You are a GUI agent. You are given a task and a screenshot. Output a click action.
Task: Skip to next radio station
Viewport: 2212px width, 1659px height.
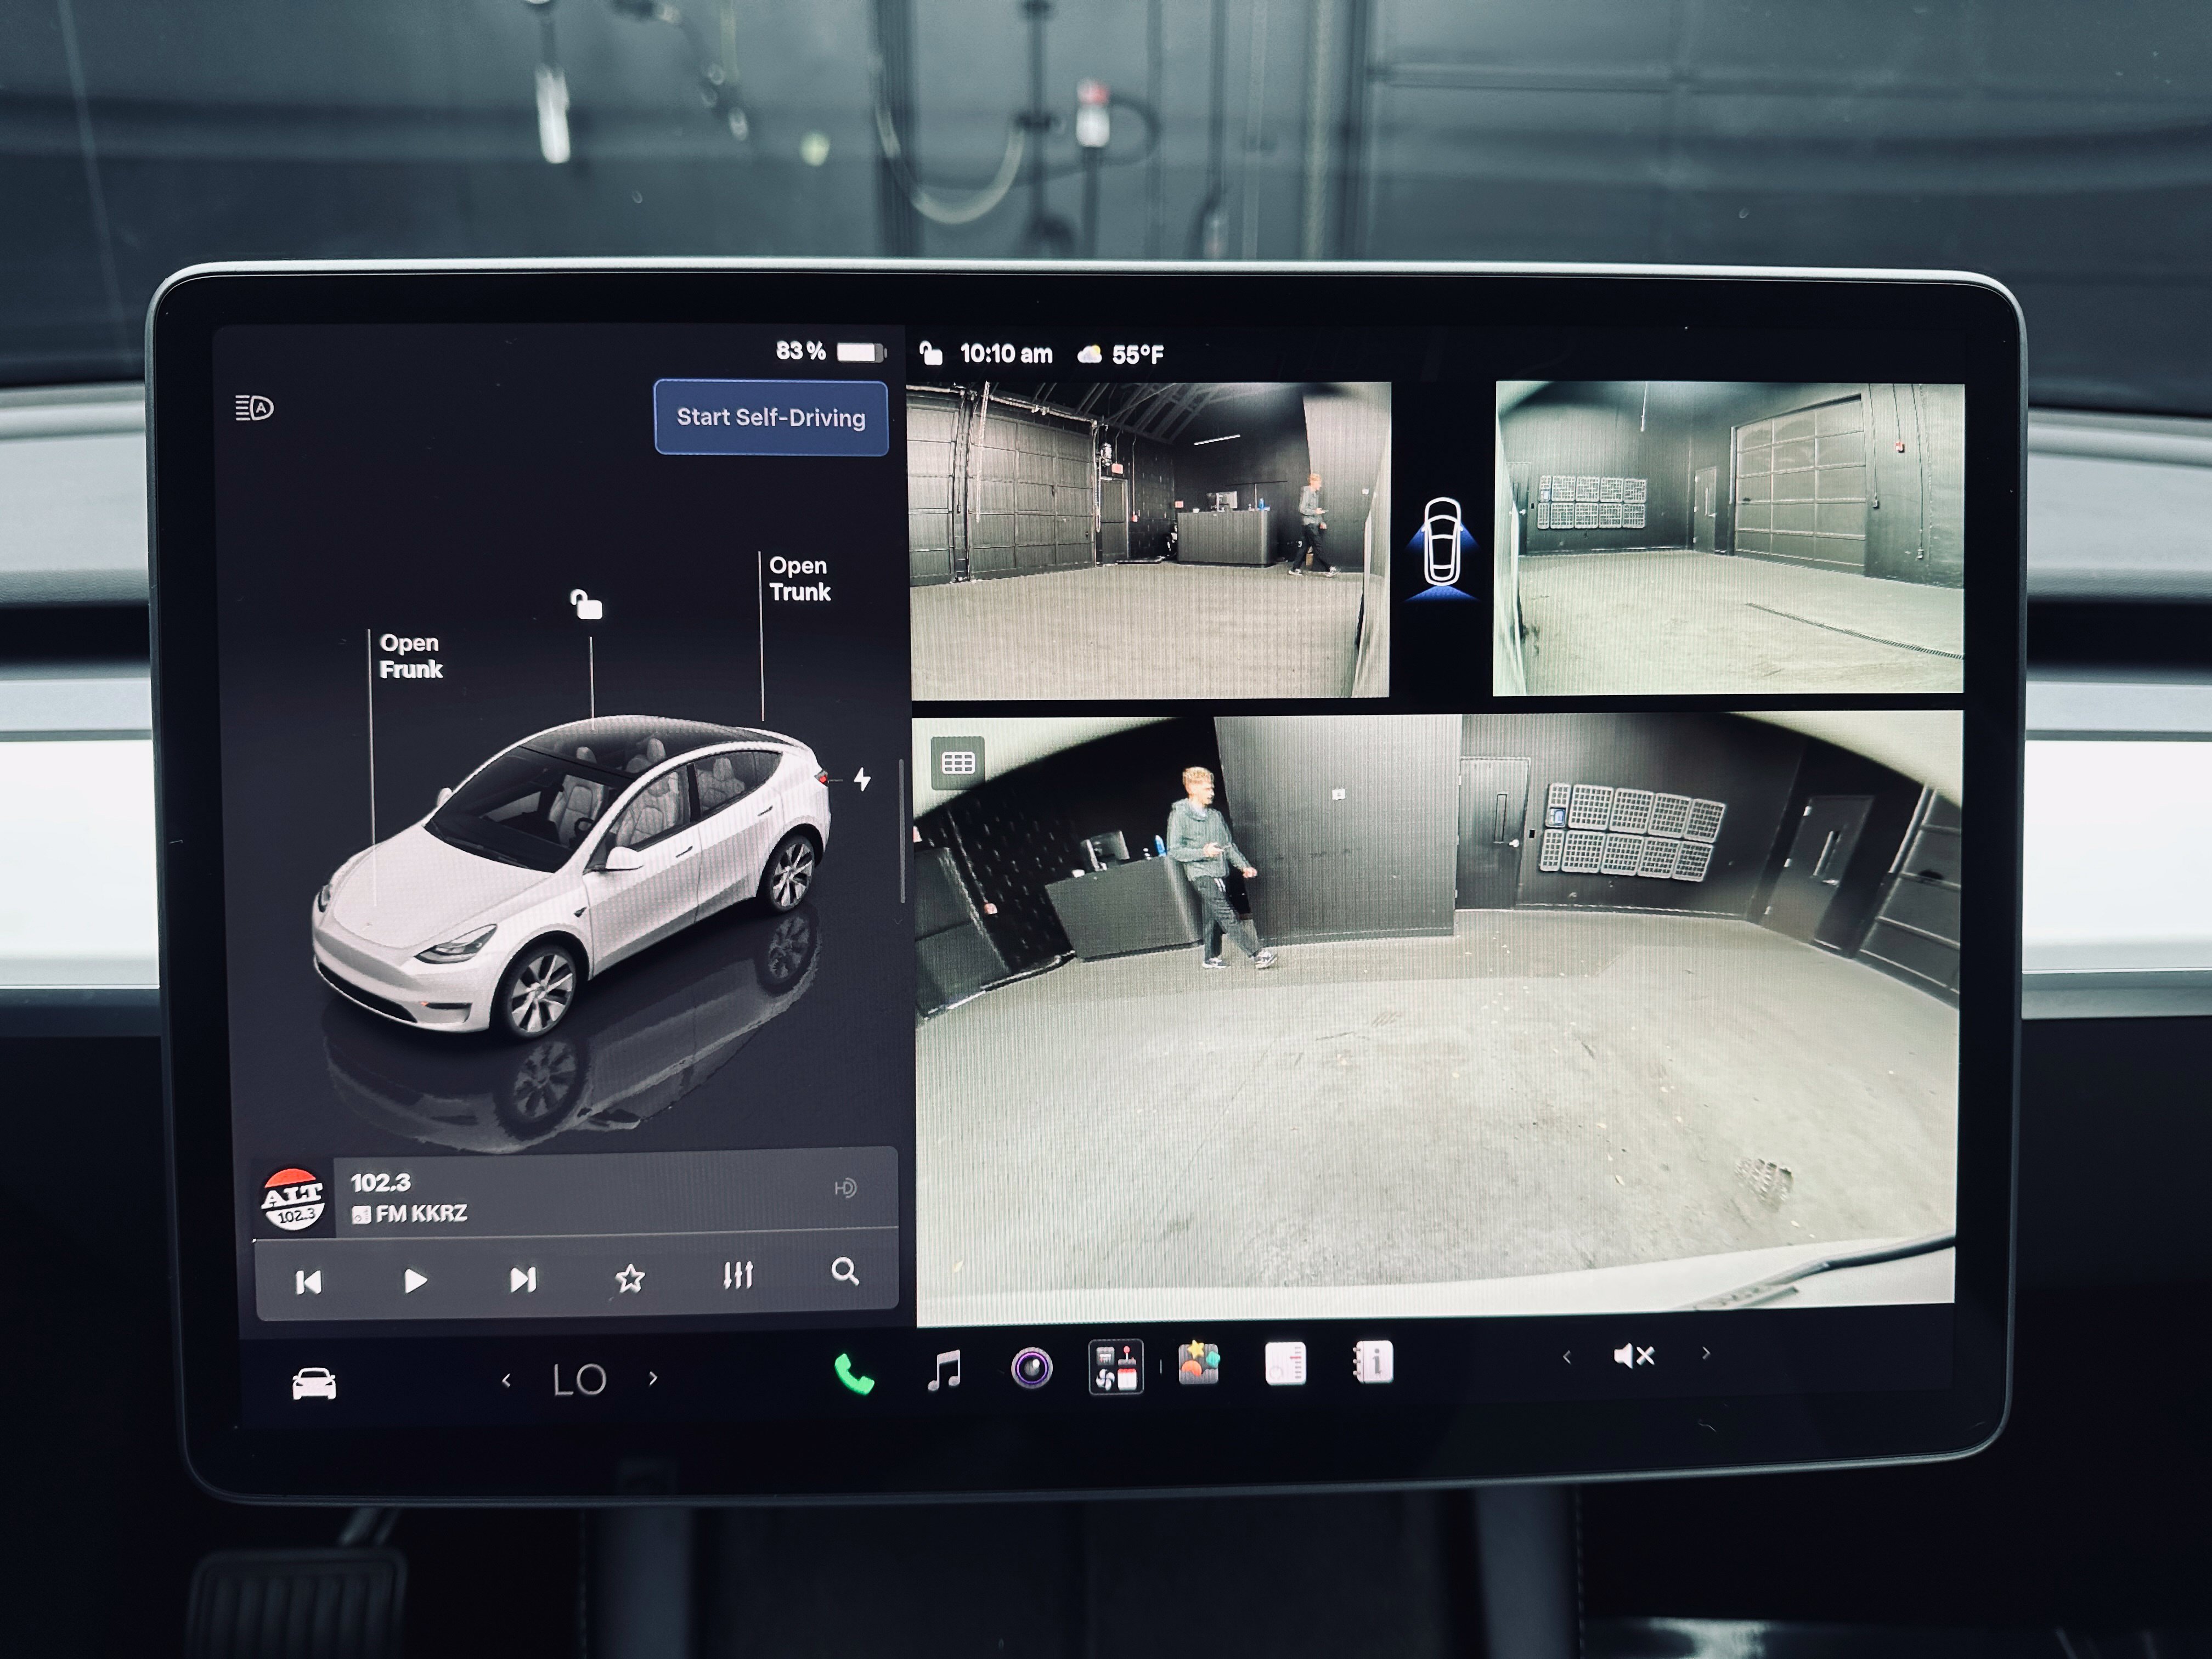[x=523, y=1280]
